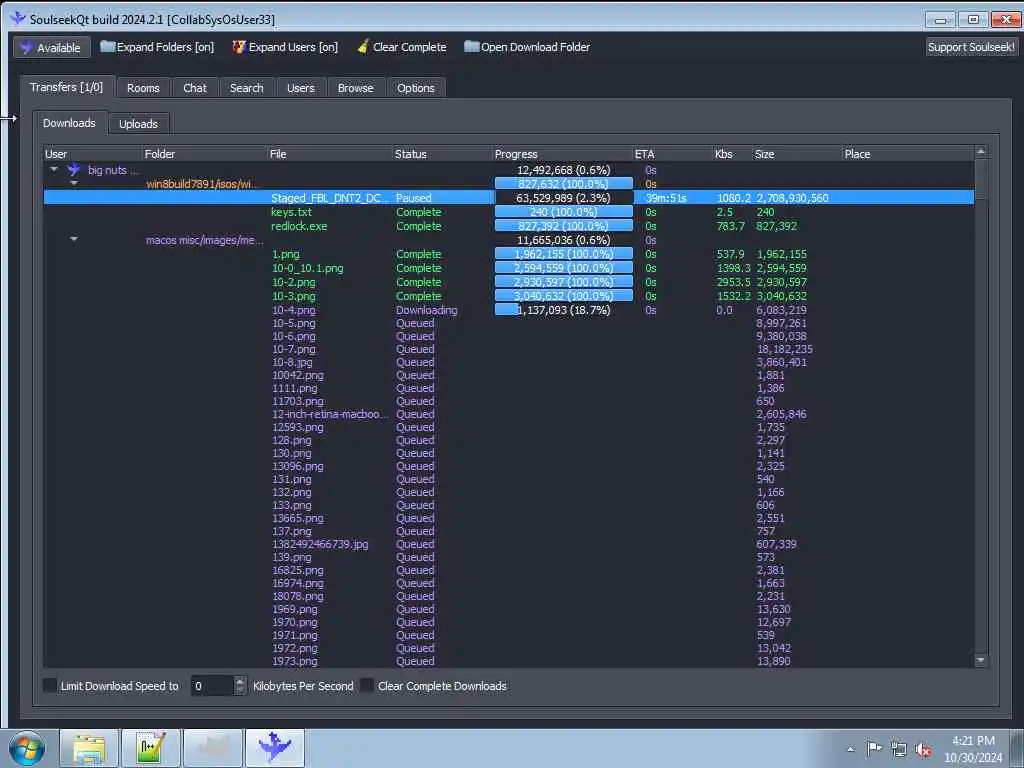
Task: Click the Expand Users icon
Action: 239,46
